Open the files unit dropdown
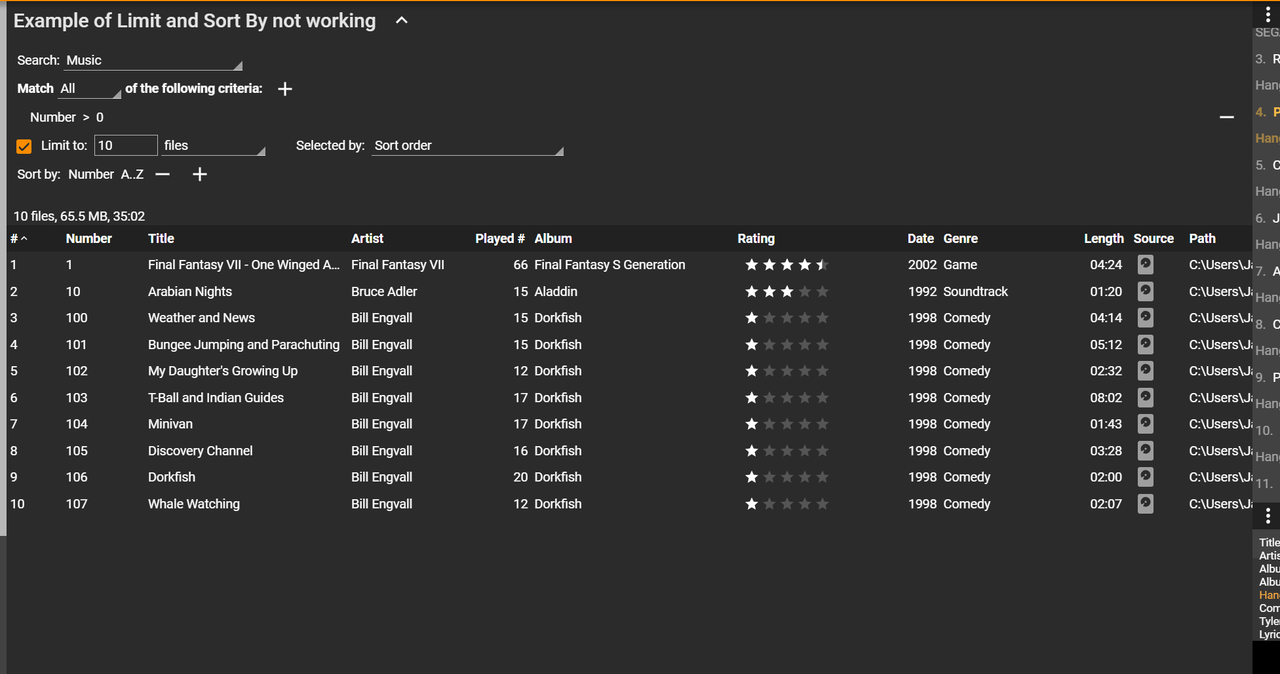Image resolution: width=1280 pixels, height=674 pixels. point(214,146)
